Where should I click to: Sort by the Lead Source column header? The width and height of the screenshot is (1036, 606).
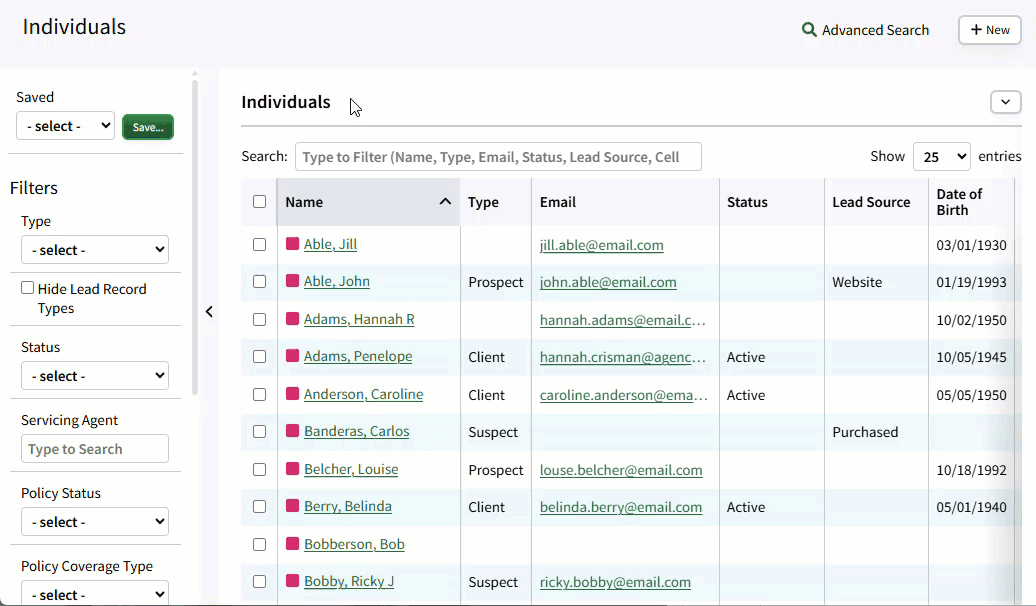pyautogui.click(x=876, y=202)
